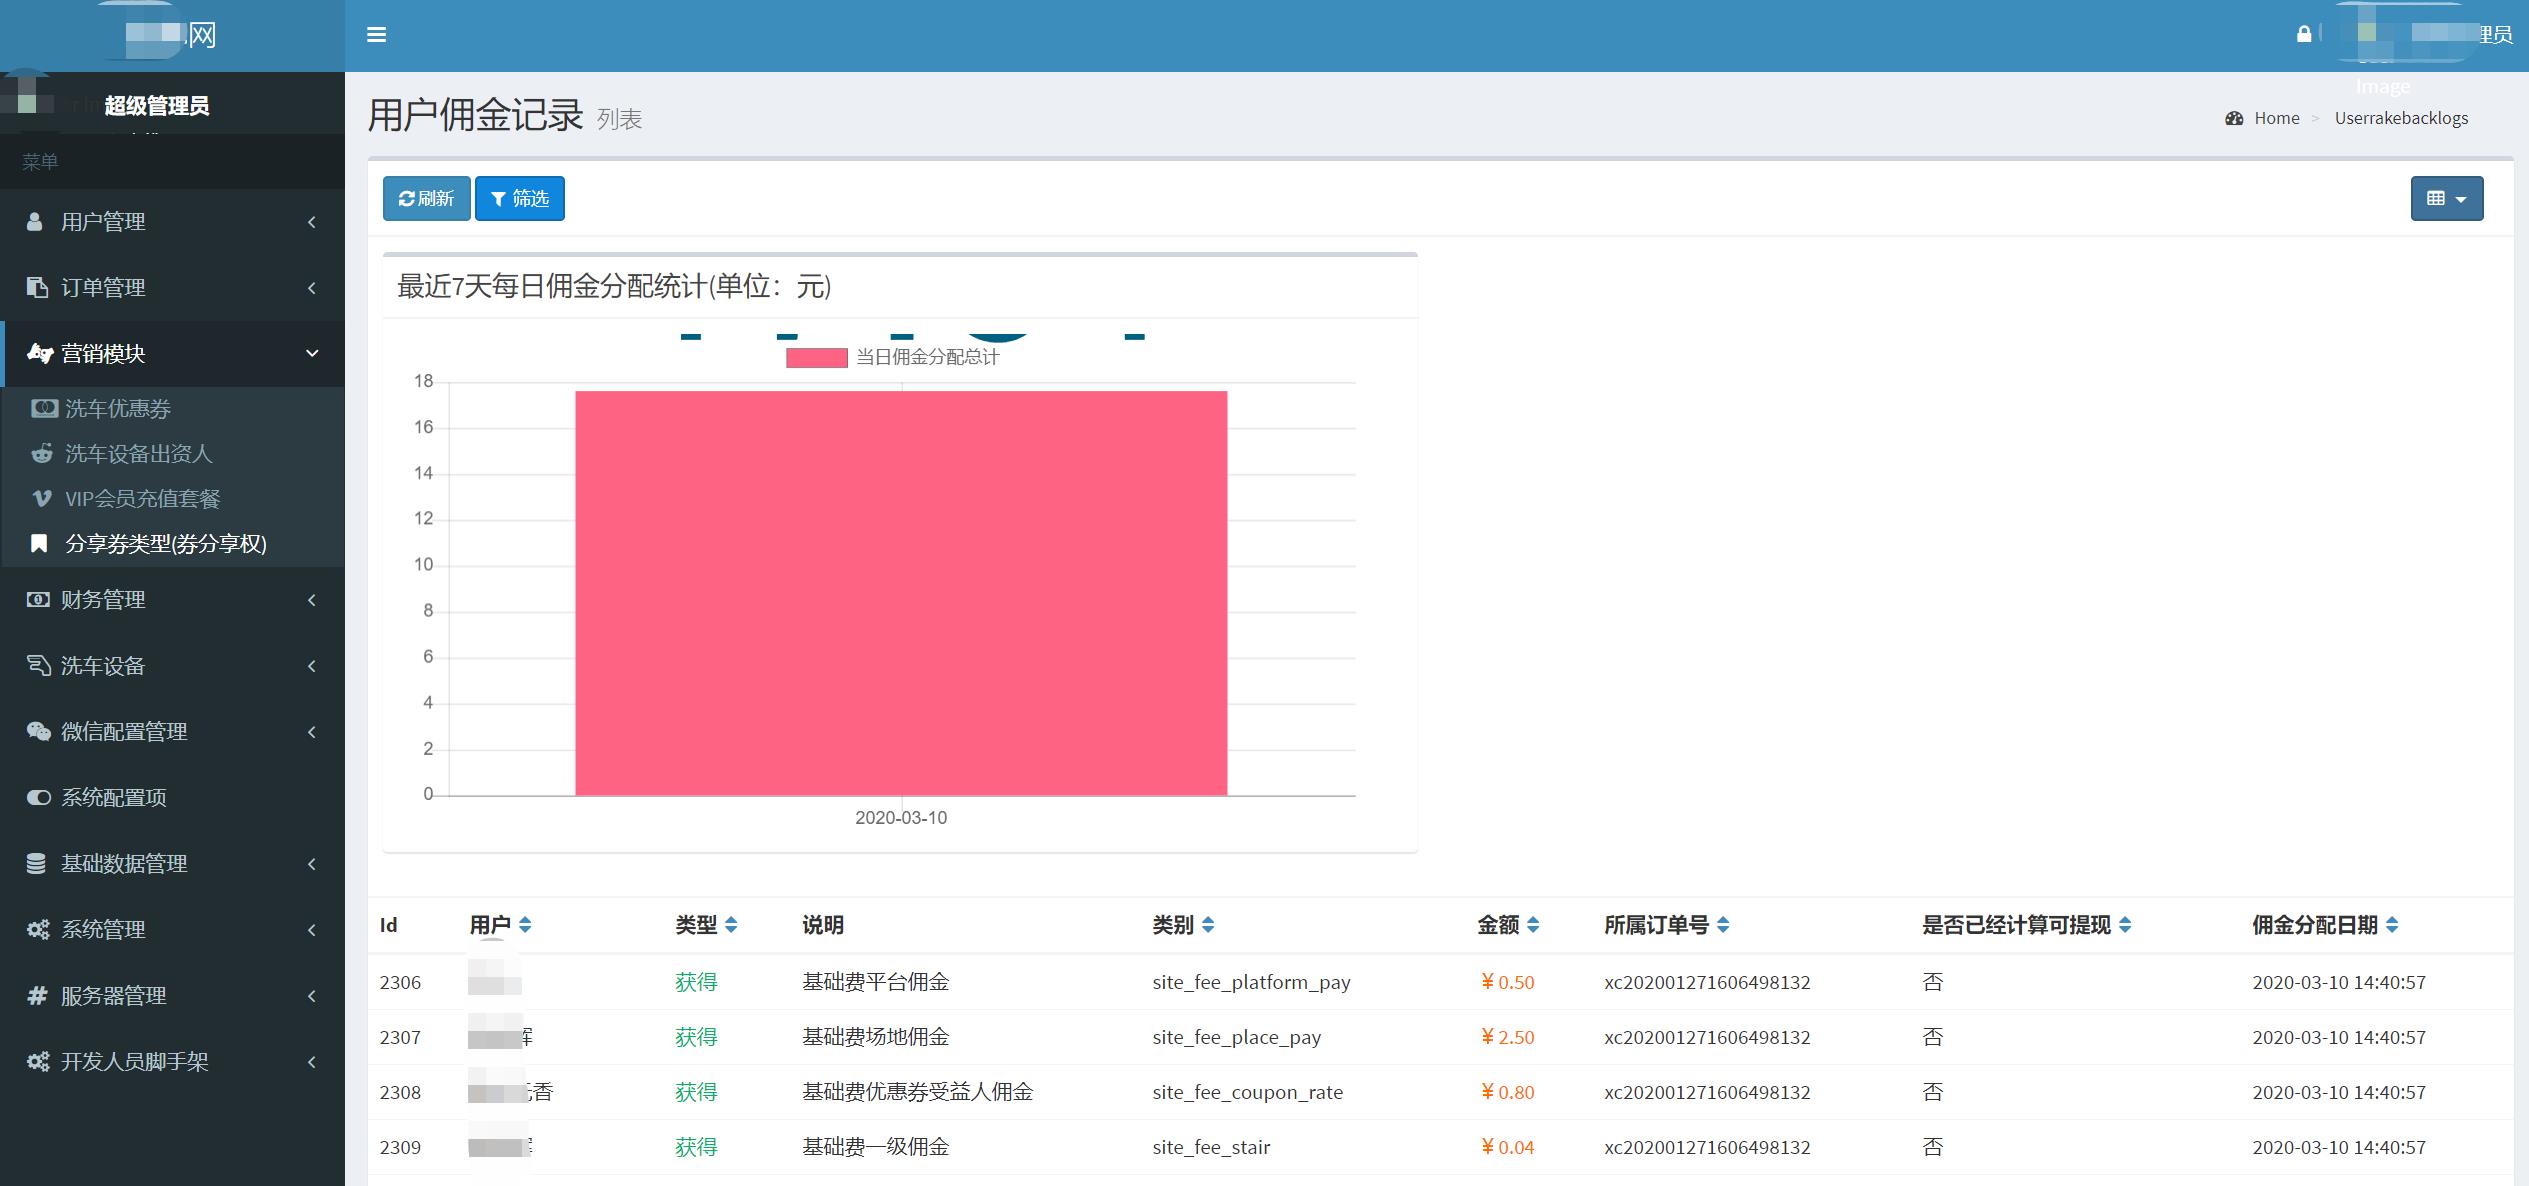The width and height of the screenshot is (2529, 1186).
Task: Sort table by 金额 column
Action: [x=1533, y=925]
